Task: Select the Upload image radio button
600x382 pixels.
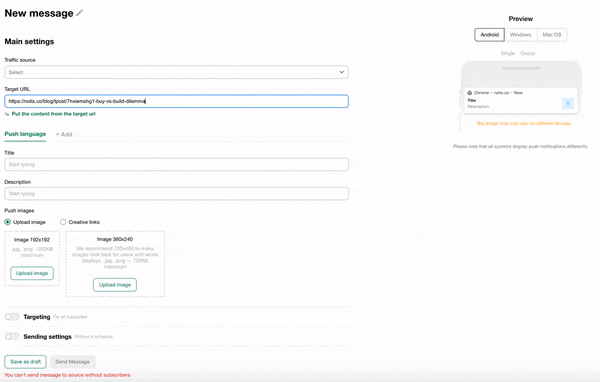Action: click(8, 222)
